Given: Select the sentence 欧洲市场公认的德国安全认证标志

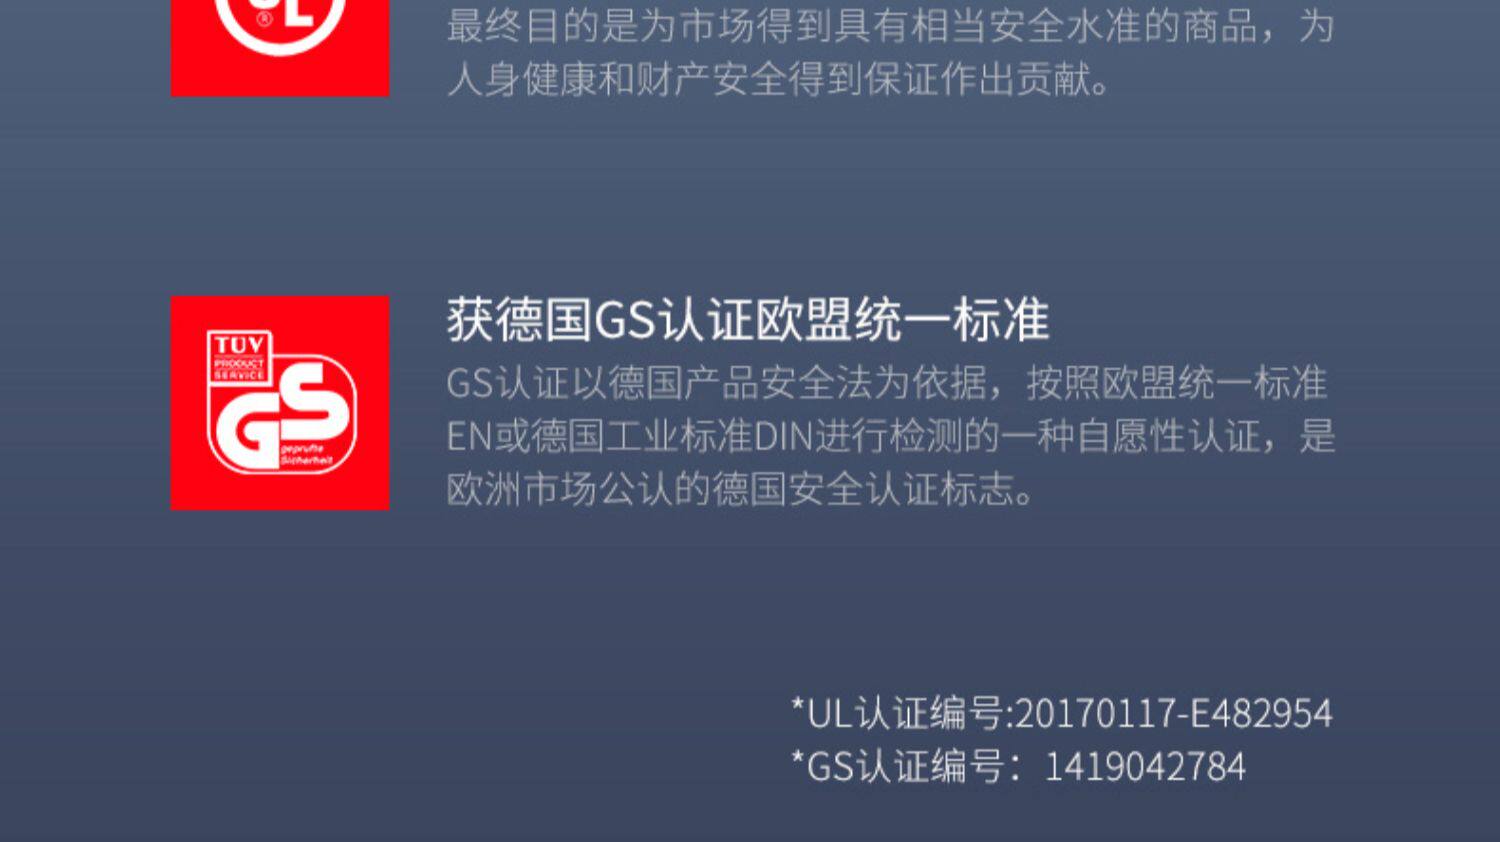Looking at the screenshot, I should [x=740, y=489].
